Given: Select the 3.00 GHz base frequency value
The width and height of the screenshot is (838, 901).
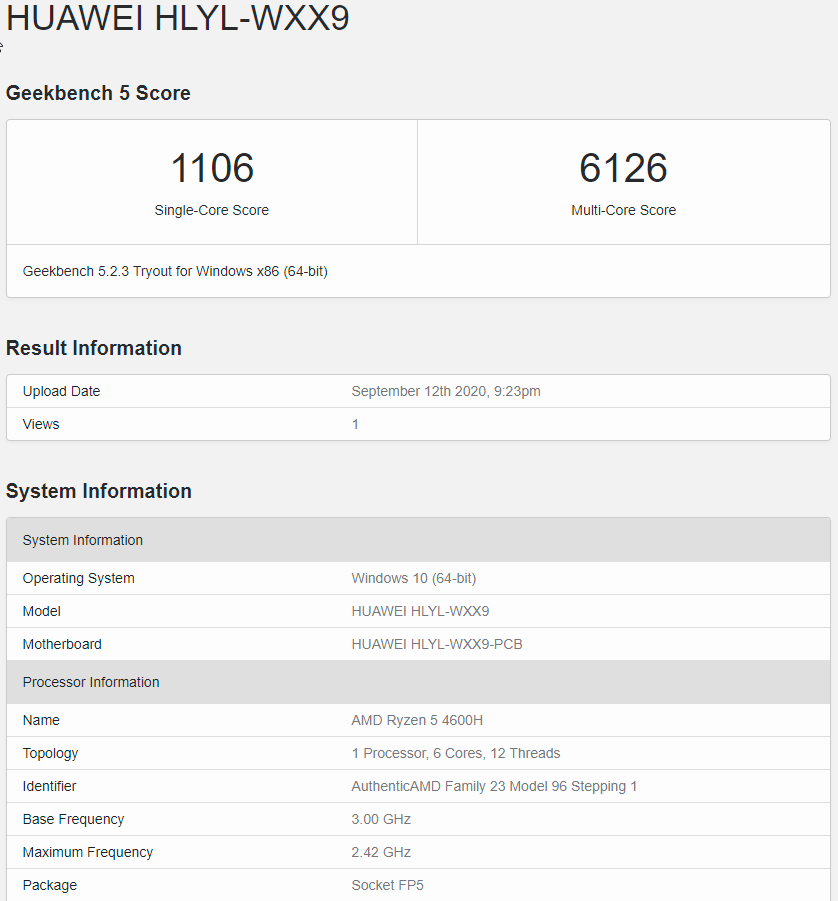Looking at the screenshot, I should pos(381,819).
